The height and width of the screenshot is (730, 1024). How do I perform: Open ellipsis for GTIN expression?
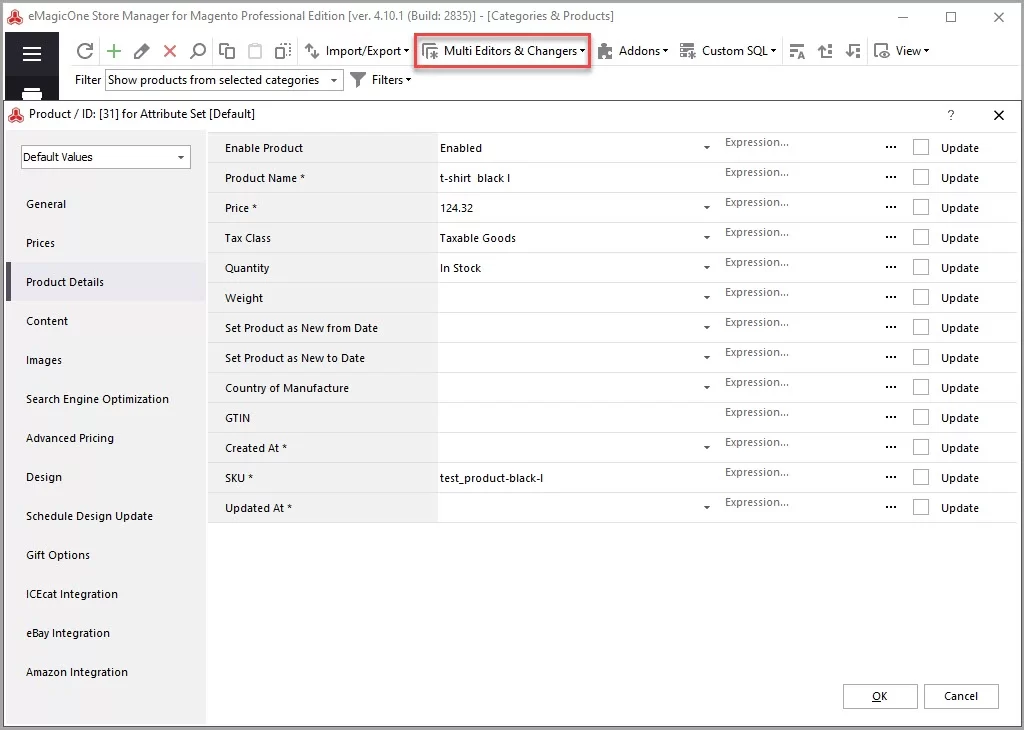pyautogui.click(x=891, y=418)
